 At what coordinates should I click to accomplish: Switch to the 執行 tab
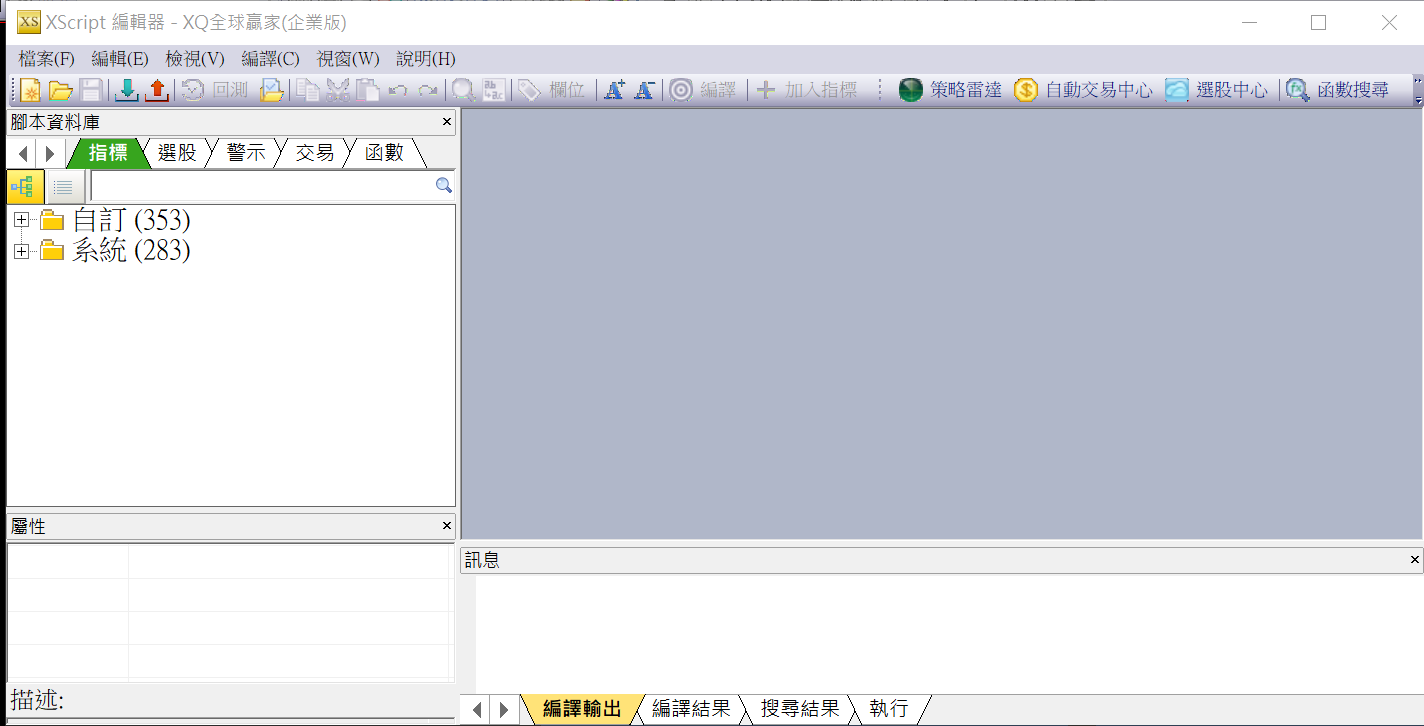click(x=889, y=709)
